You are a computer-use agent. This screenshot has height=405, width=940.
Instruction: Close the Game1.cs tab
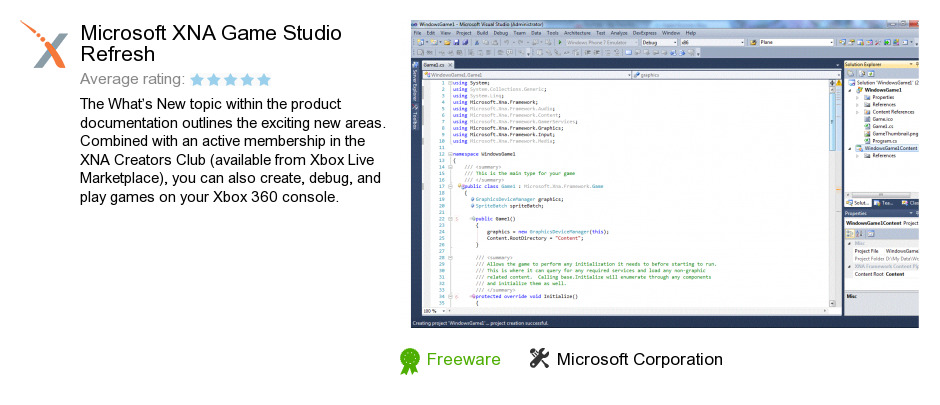(450, 64)
